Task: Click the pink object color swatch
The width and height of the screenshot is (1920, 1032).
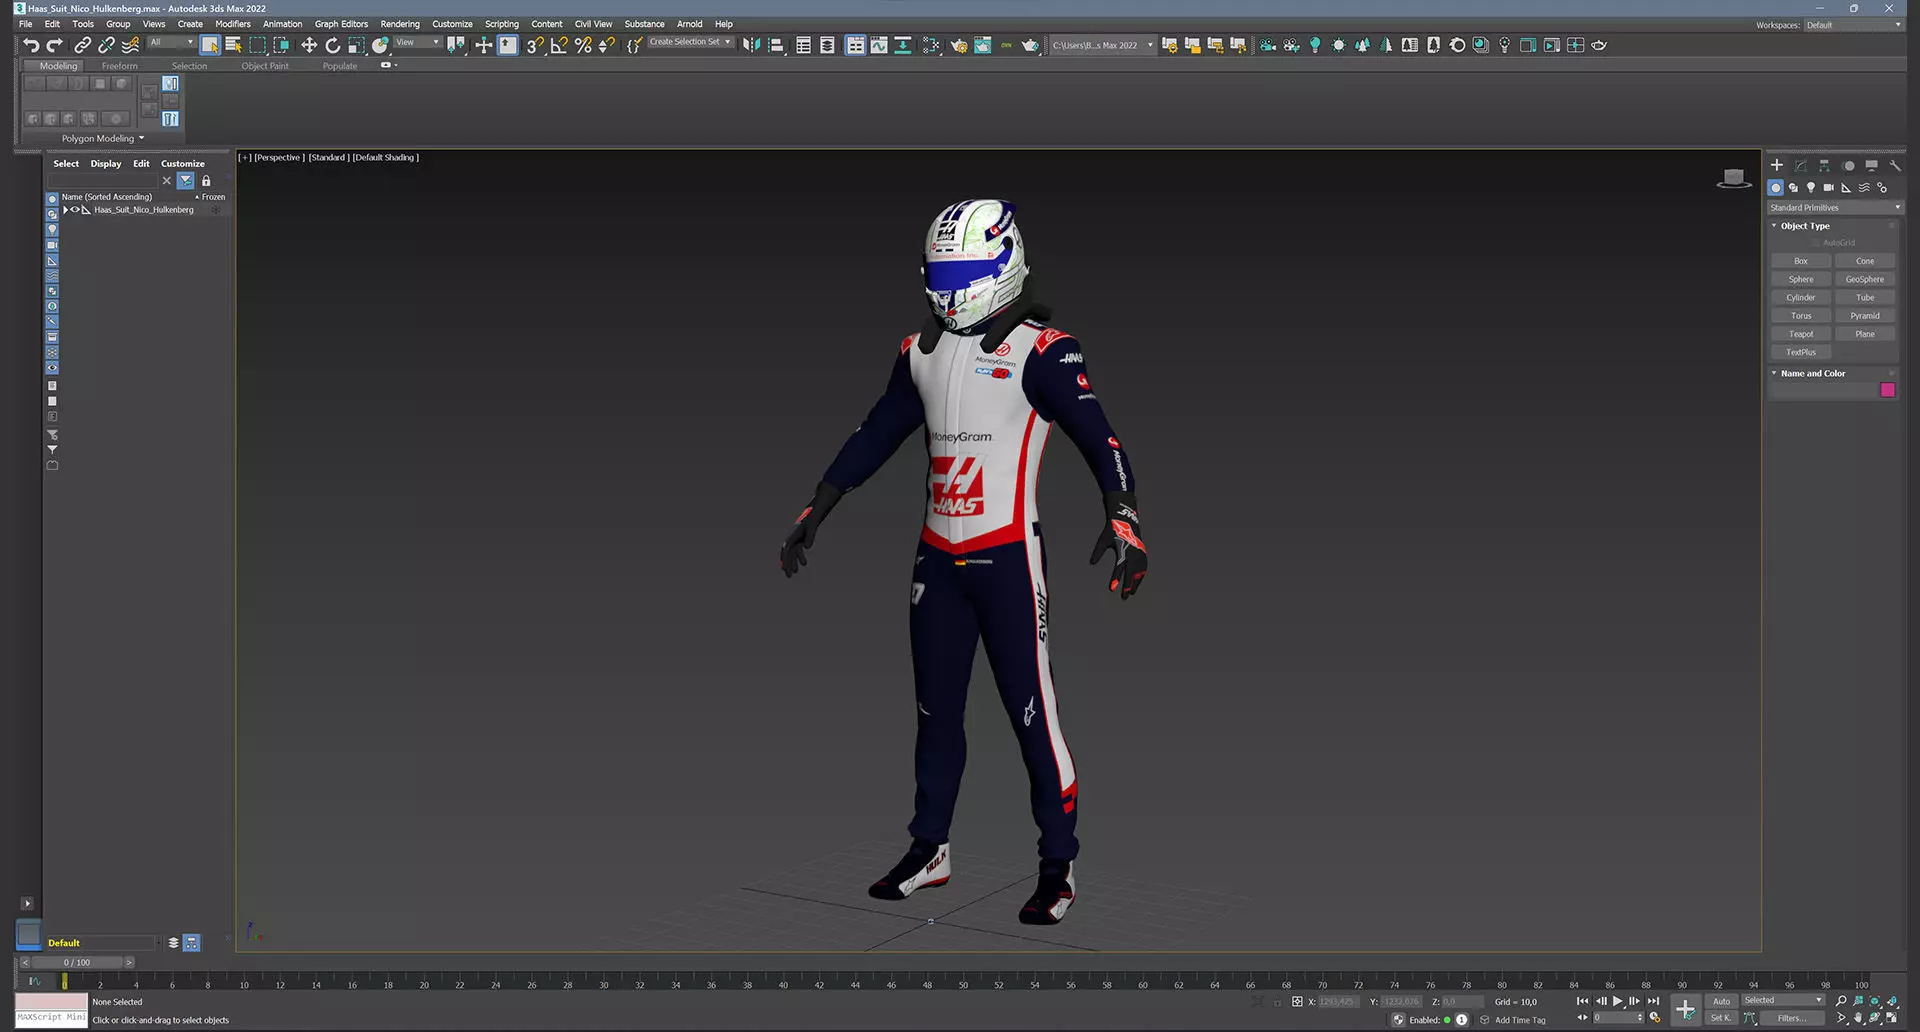Action: [1888, 390]
